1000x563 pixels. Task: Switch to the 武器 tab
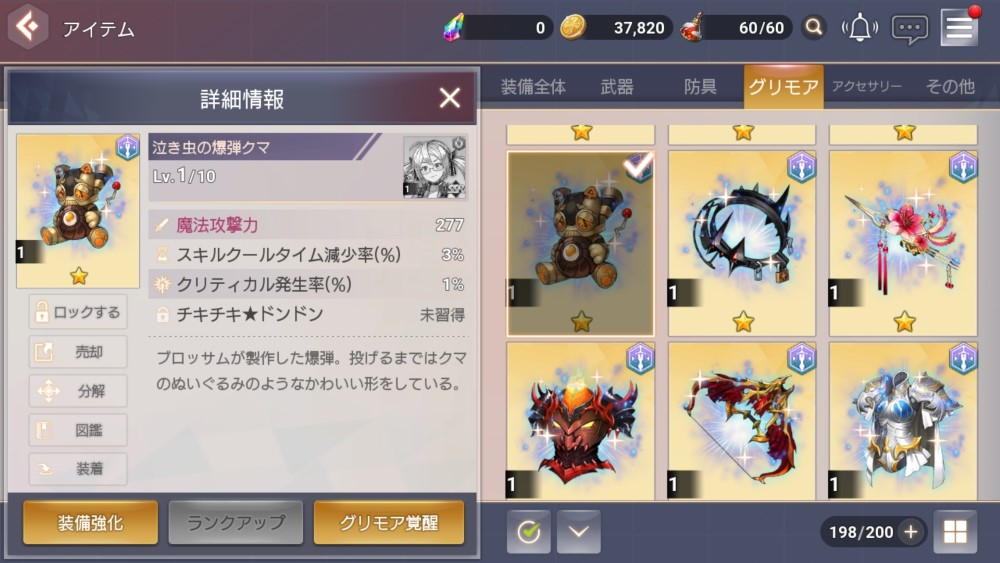[617, 87]
